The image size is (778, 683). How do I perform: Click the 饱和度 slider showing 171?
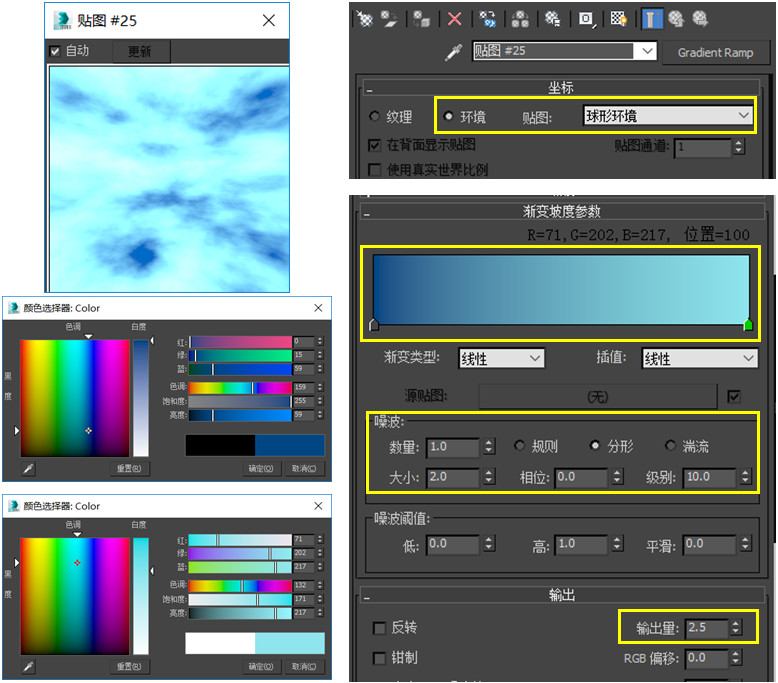(240, 599)
